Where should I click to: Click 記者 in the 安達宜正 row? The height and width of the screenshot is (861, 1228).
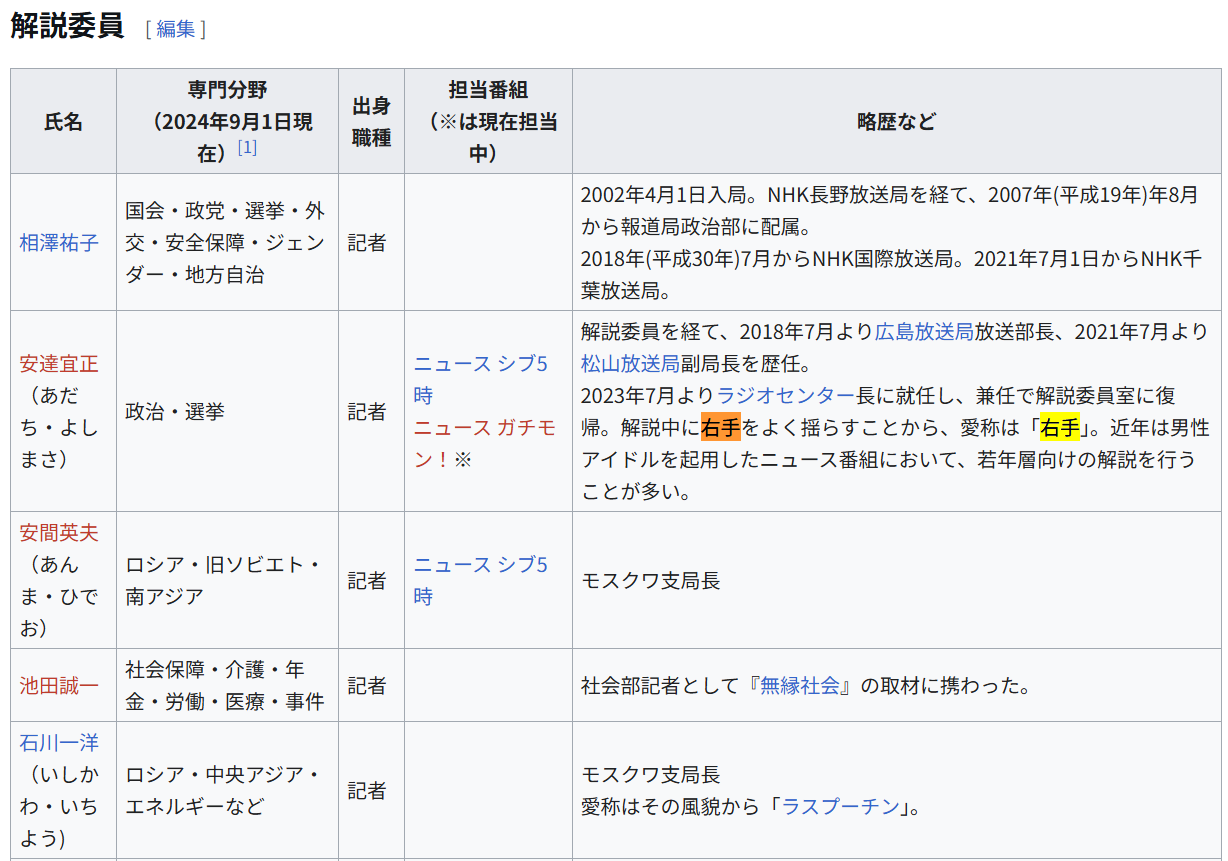click(x=367, y=412)
